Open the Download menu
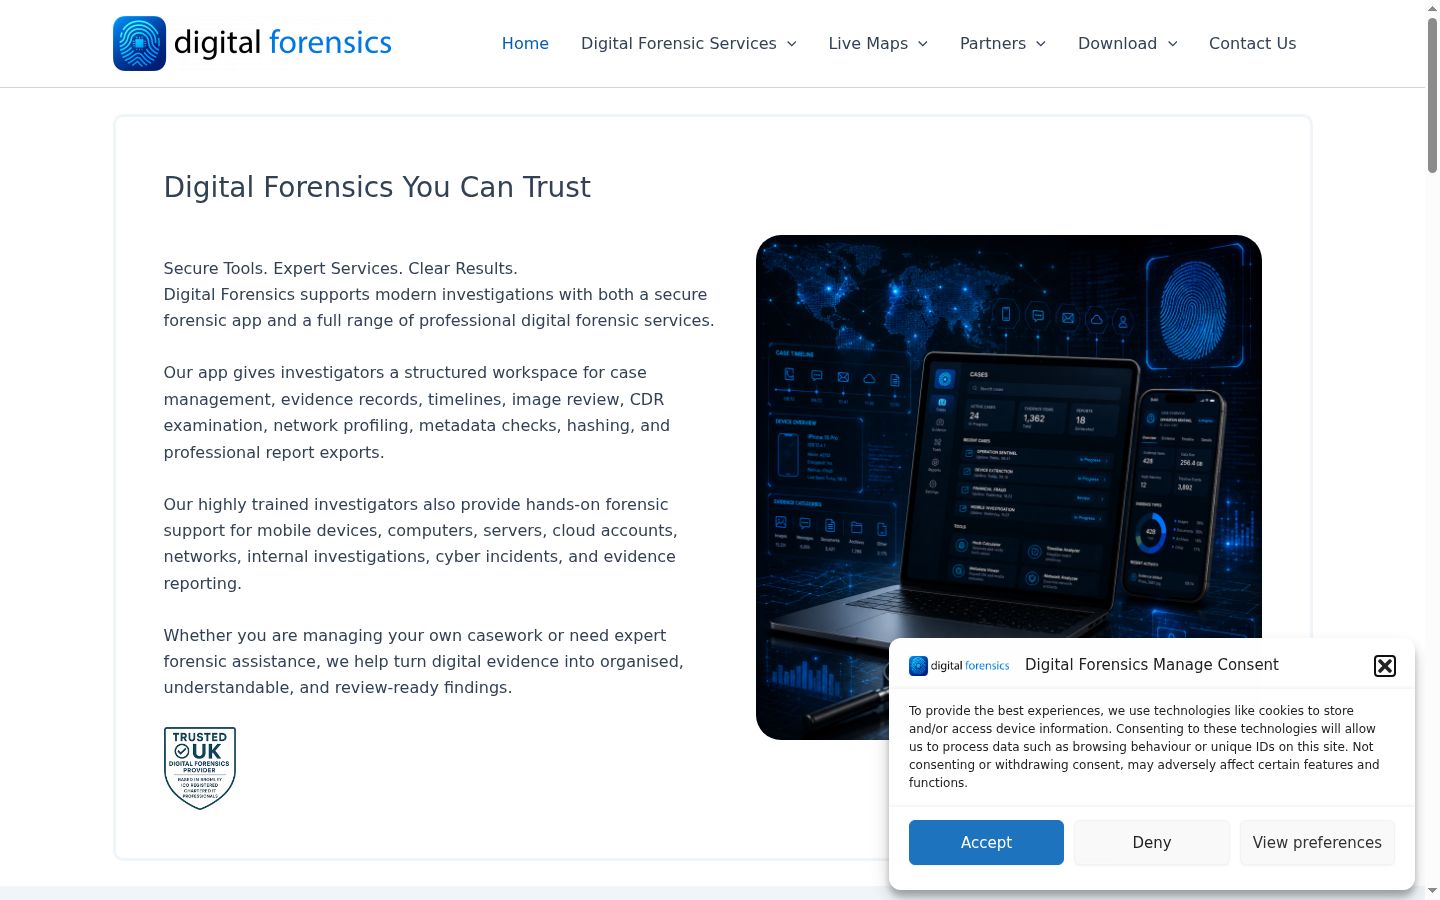This screenshot has height=900, width=1440. (1117, 43)
